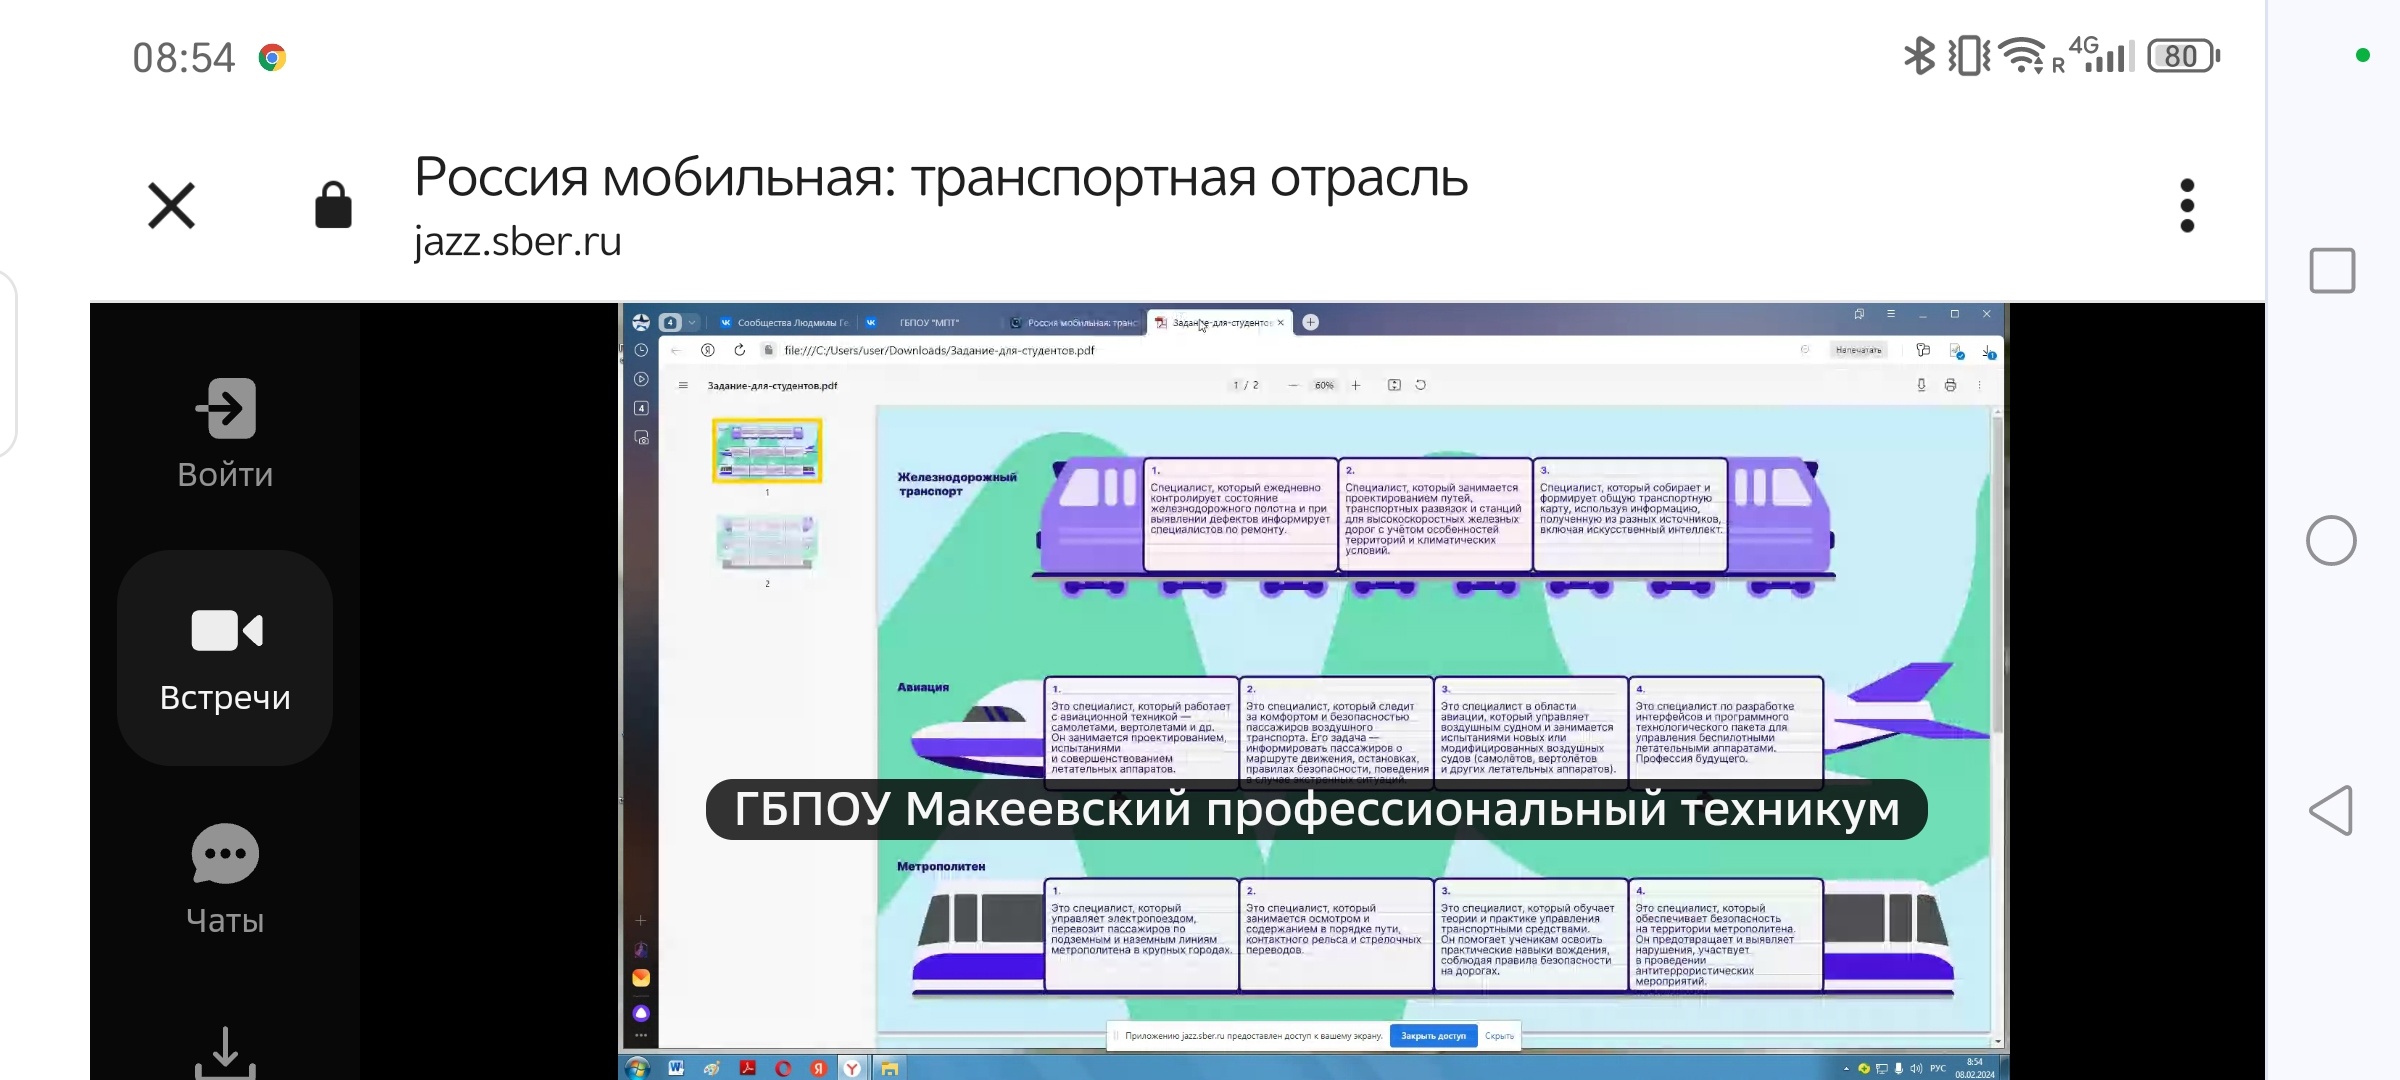Screen dimensions: 2400x1080
Task: Click the PDF vertical scrollbar
Action: click(1997, 575)
